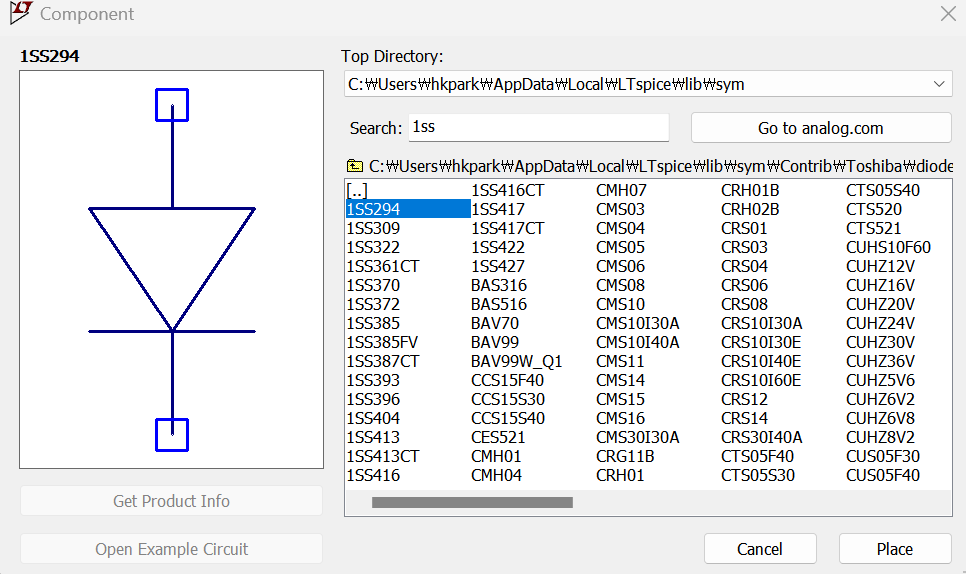Pick the BAS316 diode

coord(499,286)
